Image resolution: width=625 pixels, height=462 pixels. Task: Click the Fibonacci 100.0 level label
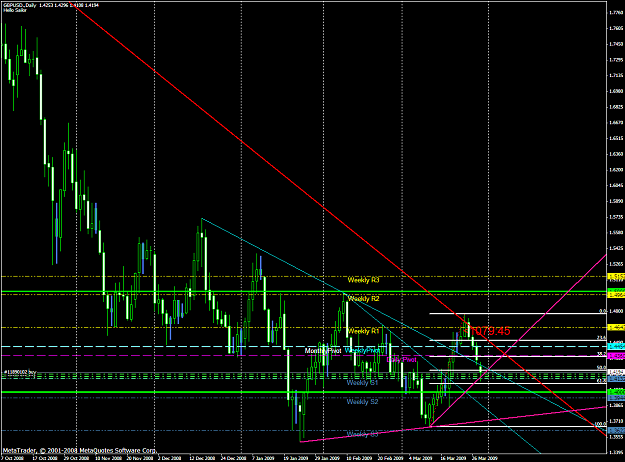600,424
